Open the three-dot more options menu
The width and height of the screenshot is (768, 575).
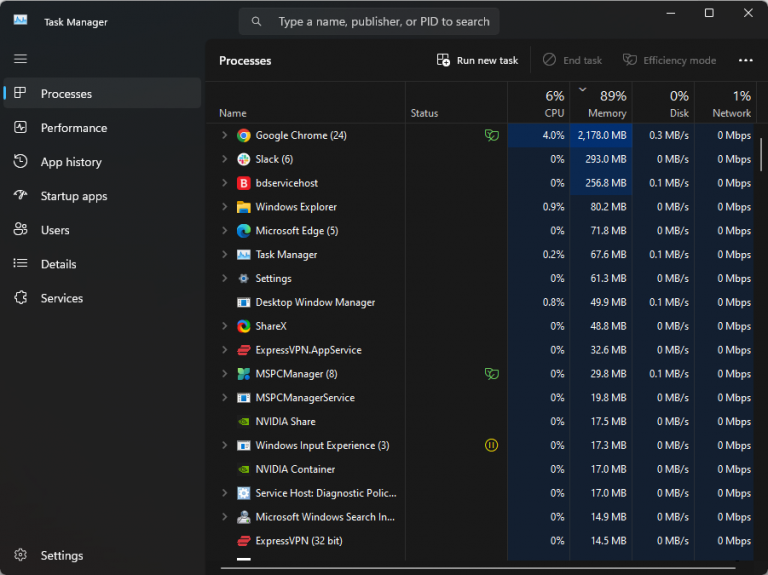[745, 60]
